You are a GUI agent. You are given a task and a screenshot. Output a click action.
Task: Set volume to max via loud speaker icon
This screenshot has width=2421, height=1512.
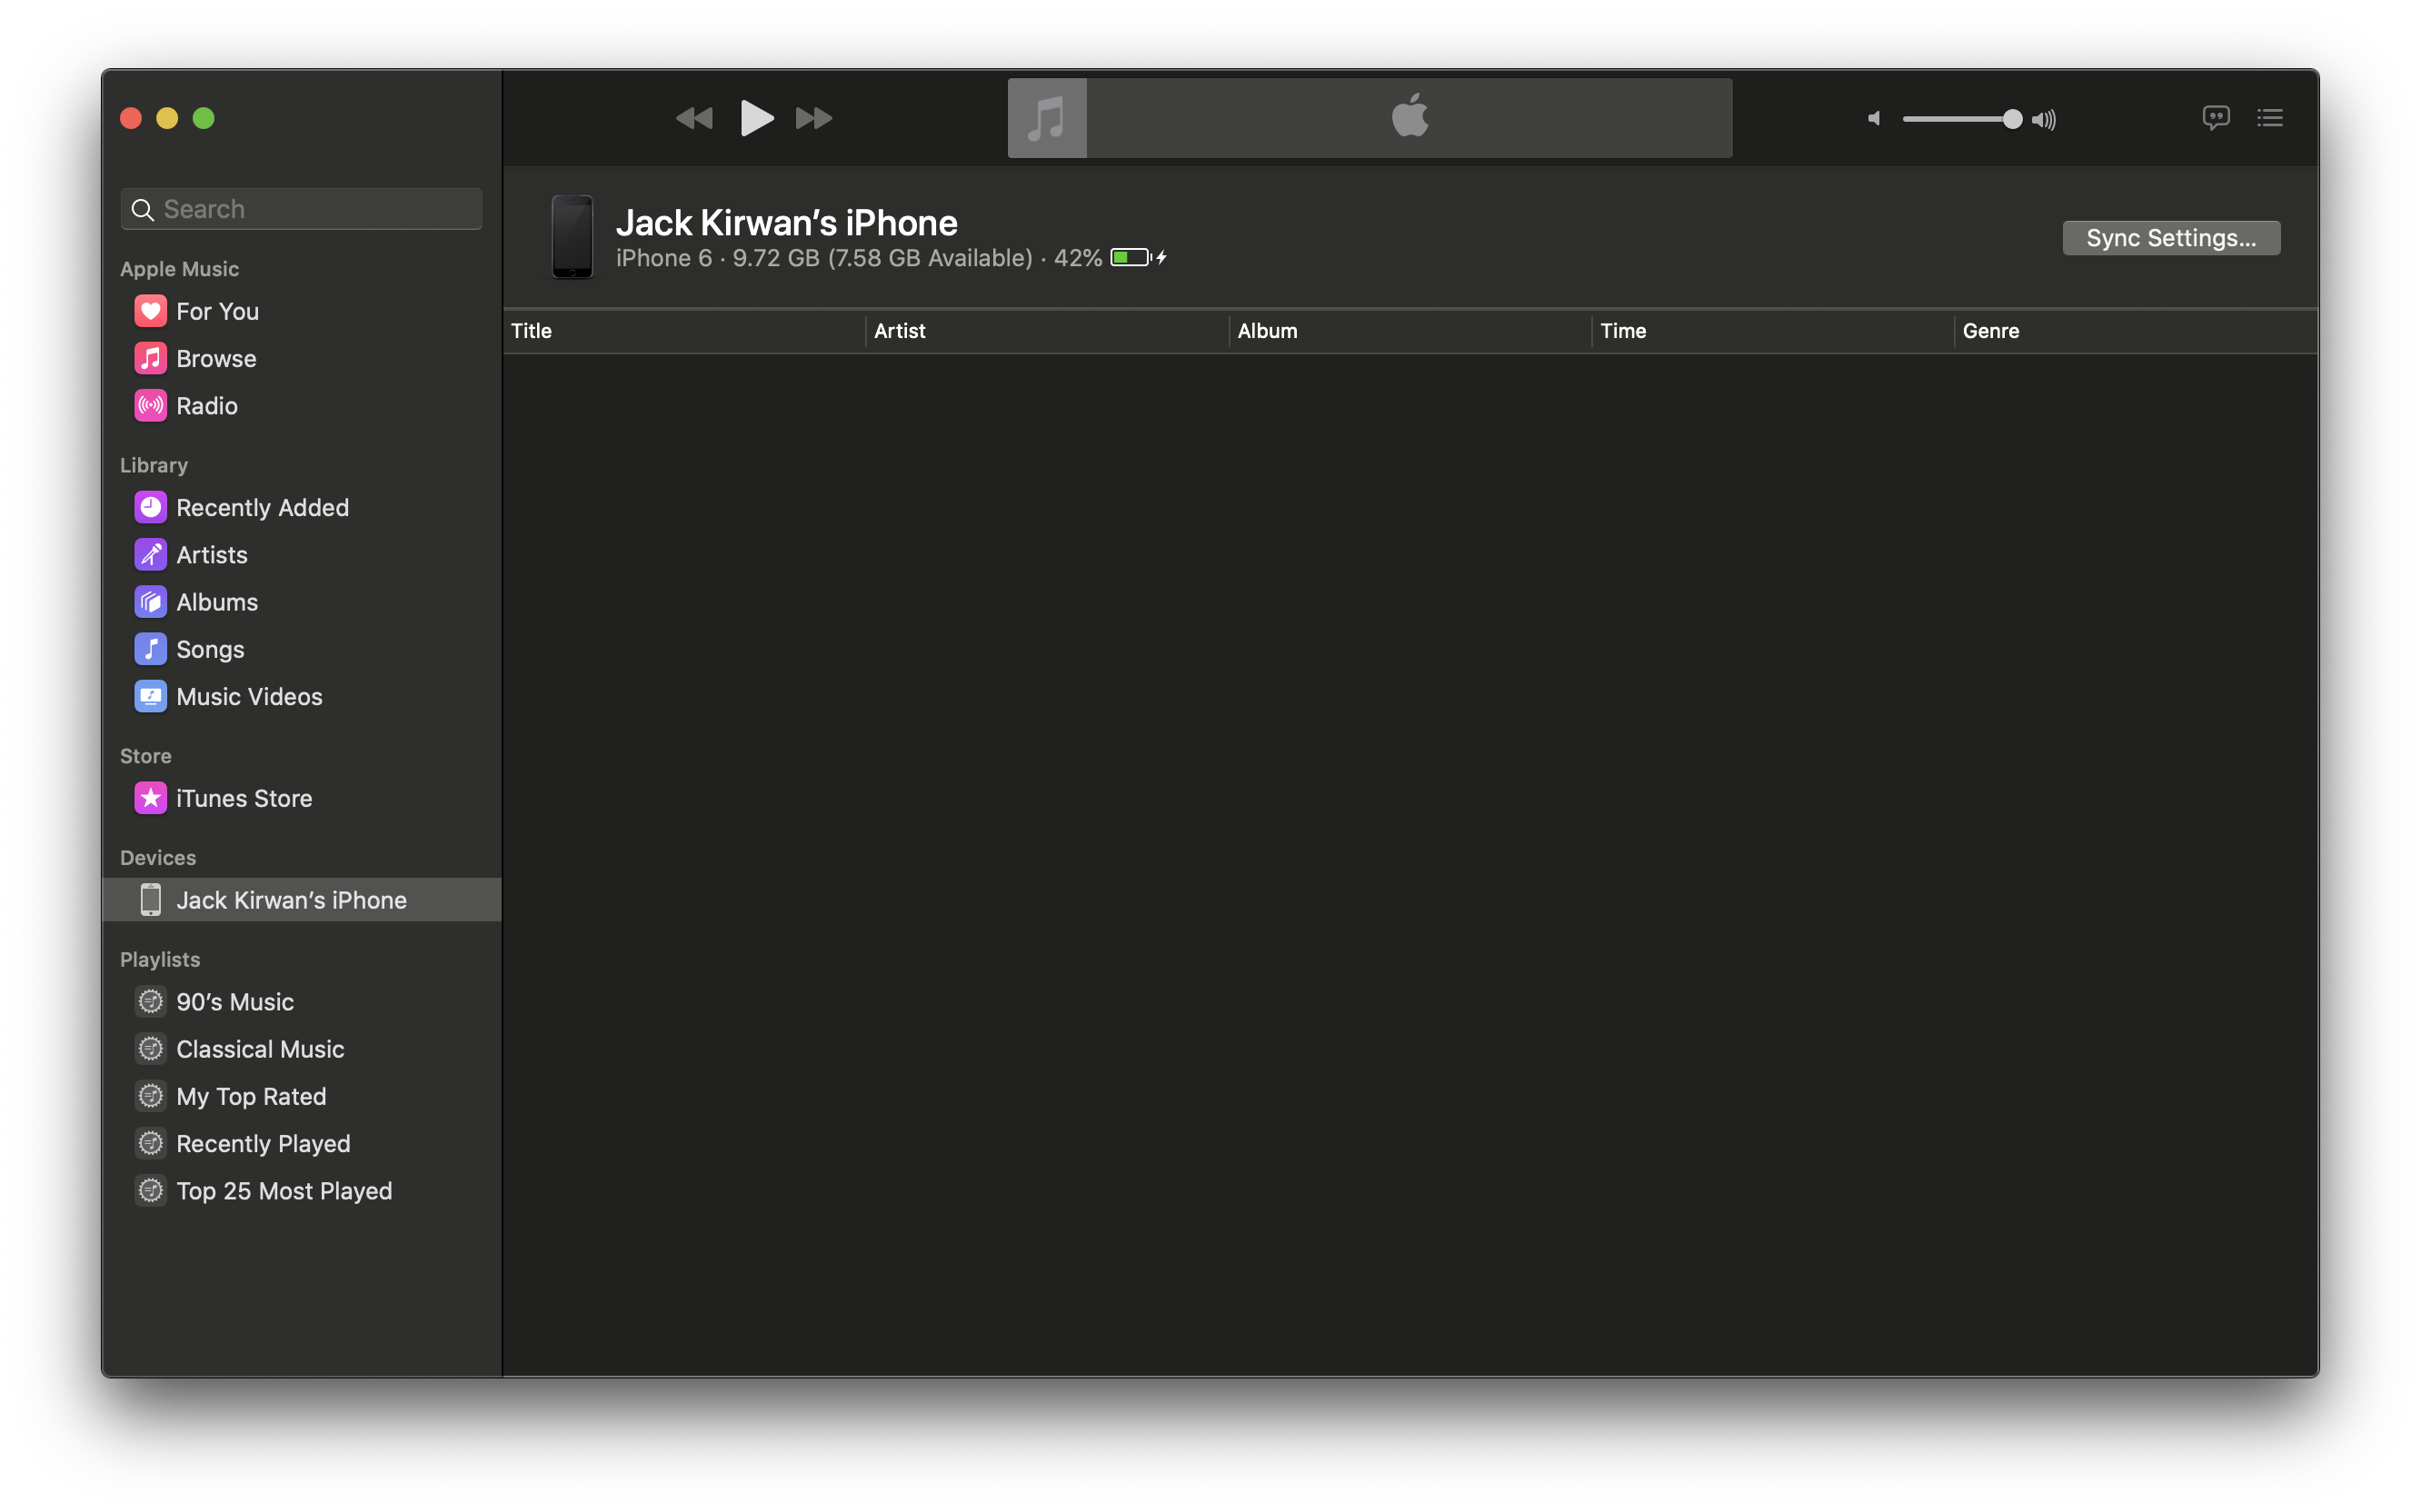(2044, 119)
